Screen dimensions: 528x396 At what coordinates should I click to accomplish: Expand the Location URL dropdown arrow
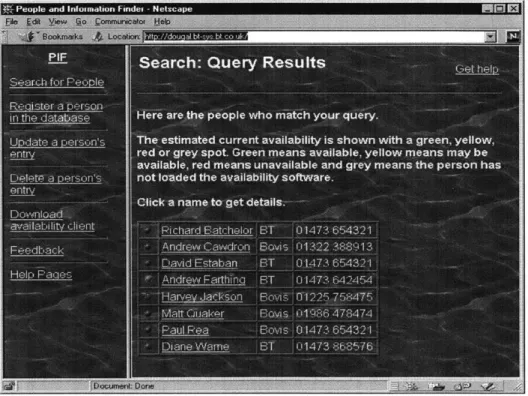point(490,36)
